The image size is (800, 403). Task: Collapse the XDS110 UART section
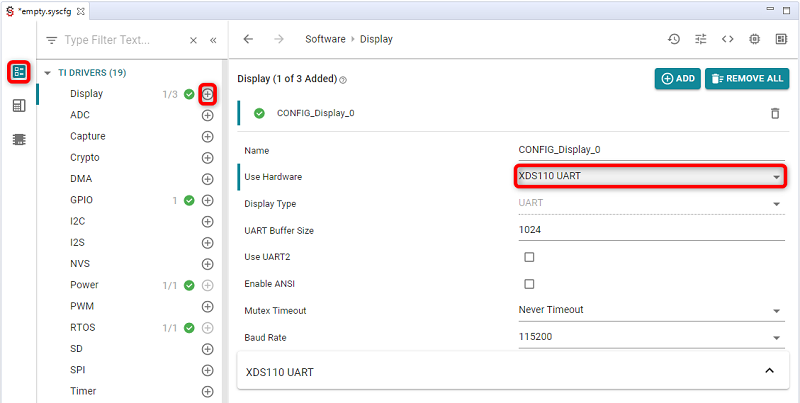point(768,372)
